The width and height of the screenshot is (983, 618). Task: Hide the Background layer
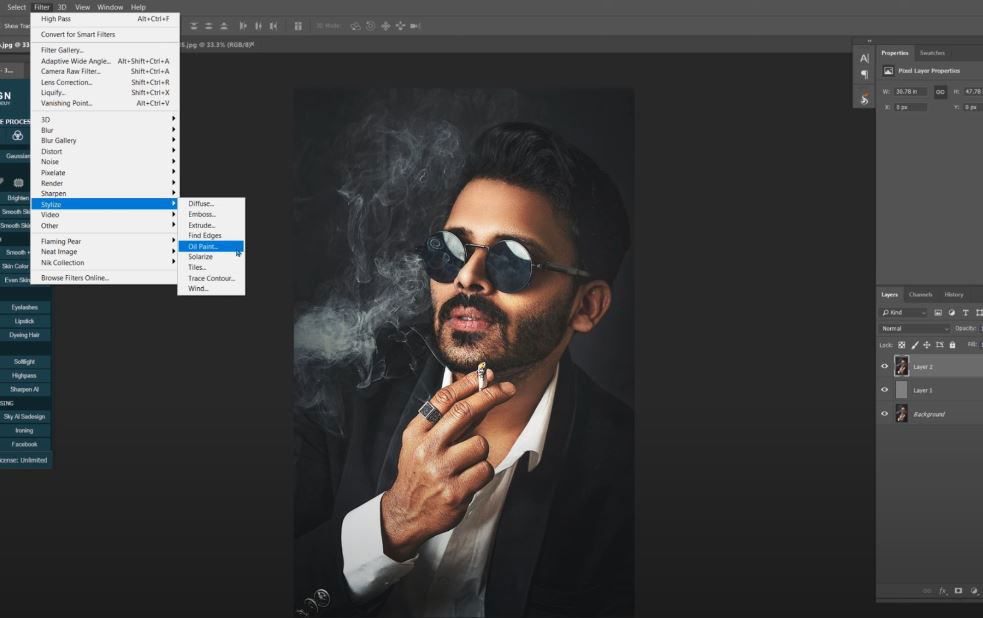pyautogui.click(x=884, y=414)
